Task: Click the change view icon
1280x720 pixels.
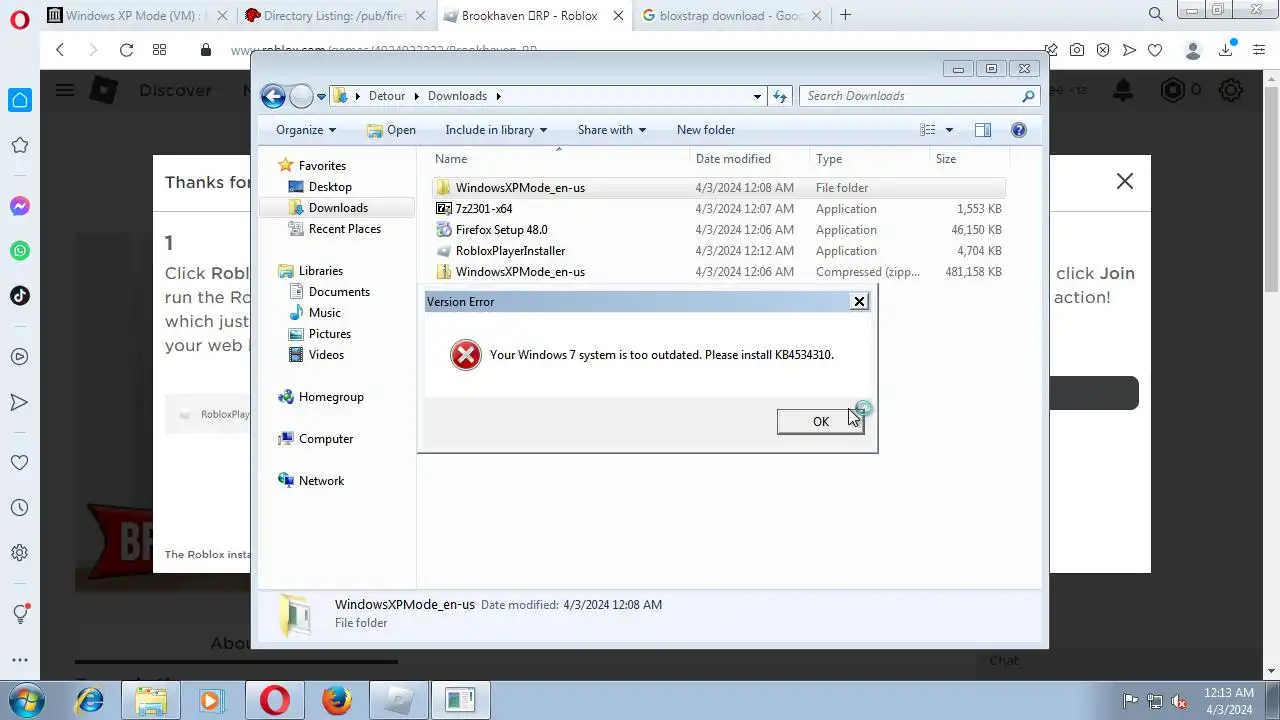Action: click(x=928, y=130)
